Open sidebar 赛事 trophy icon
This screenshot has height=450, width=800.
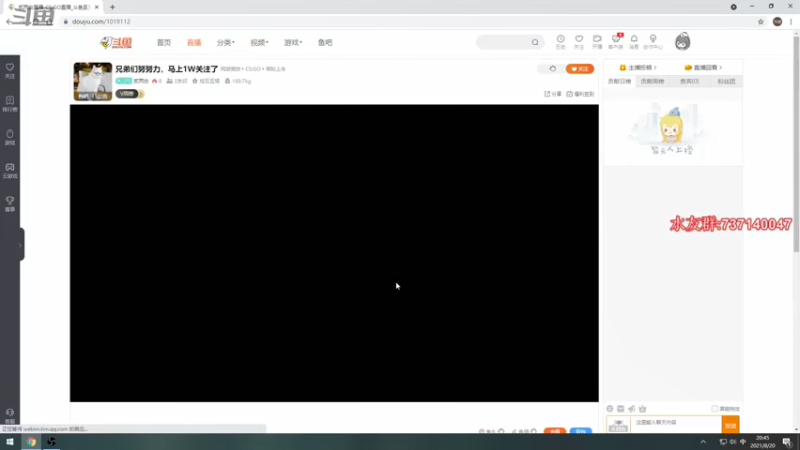[x=10, y=204]
